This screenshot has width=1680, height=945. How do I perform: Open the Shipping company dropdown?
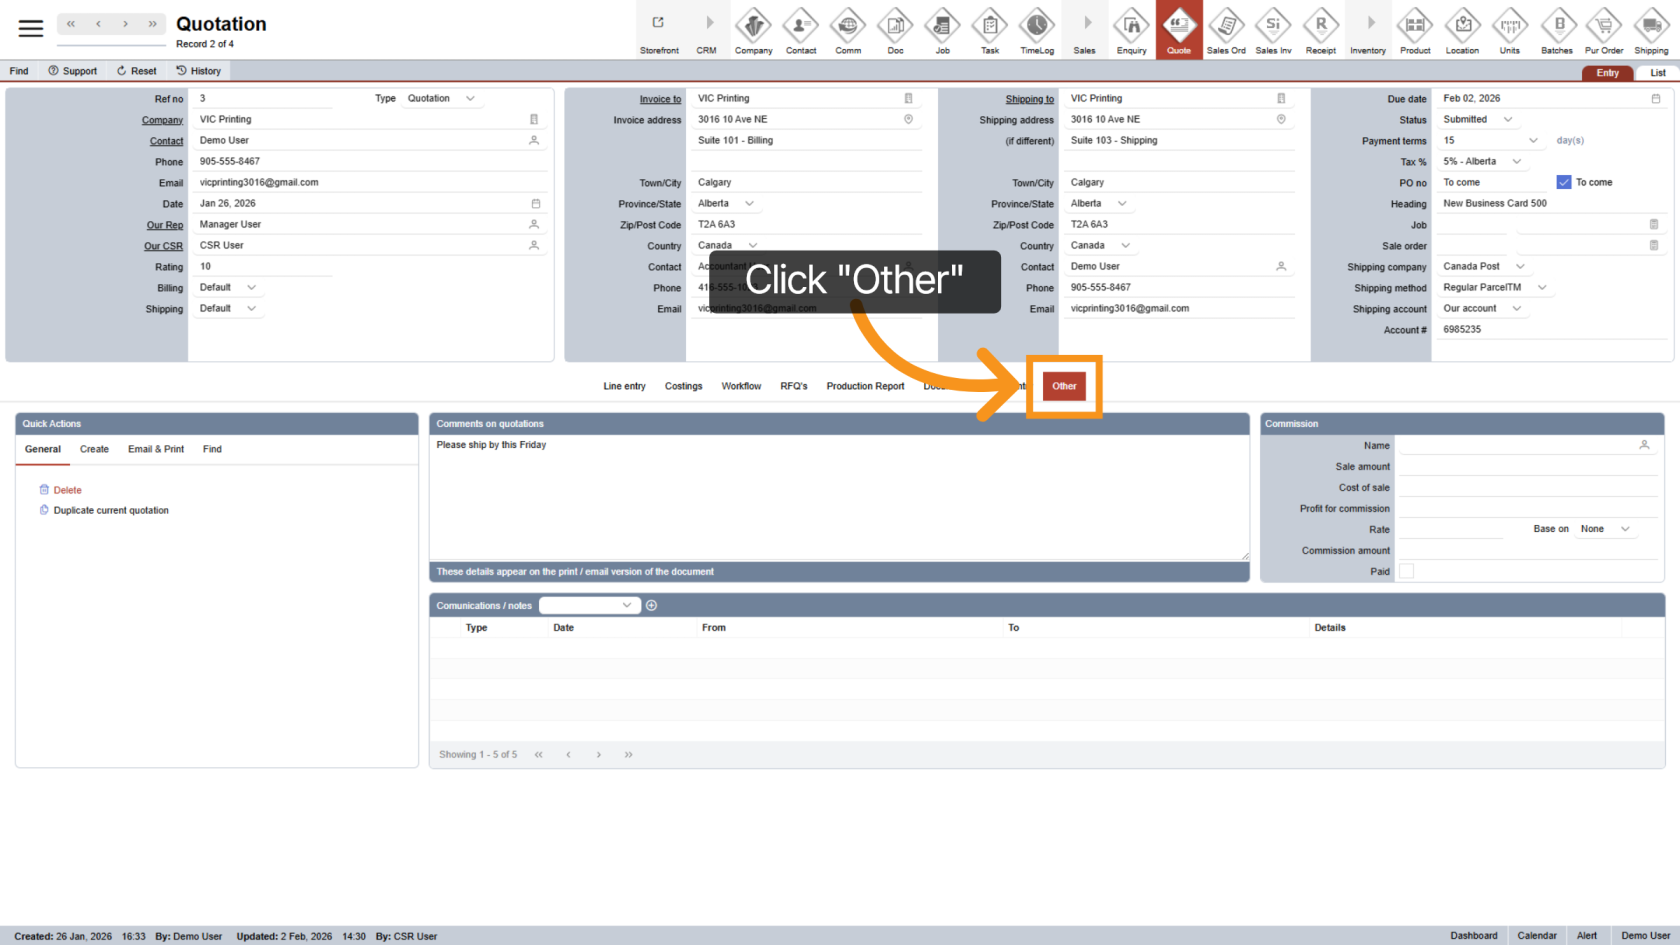tap(1520, 267)
